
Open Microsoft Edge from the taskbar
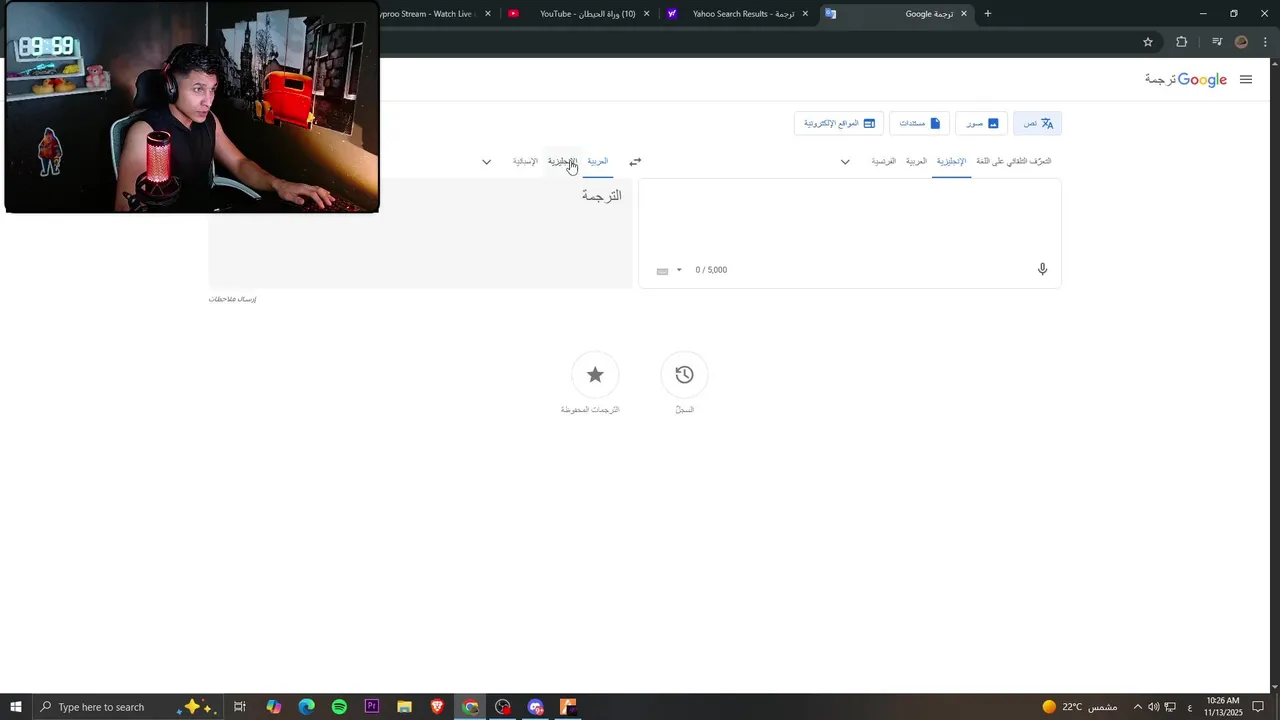click(x=306, y=707)
